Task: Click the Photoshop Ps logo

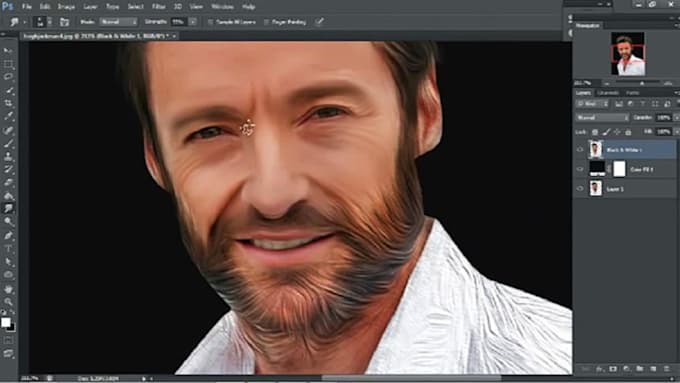Action: coord(7,6)
